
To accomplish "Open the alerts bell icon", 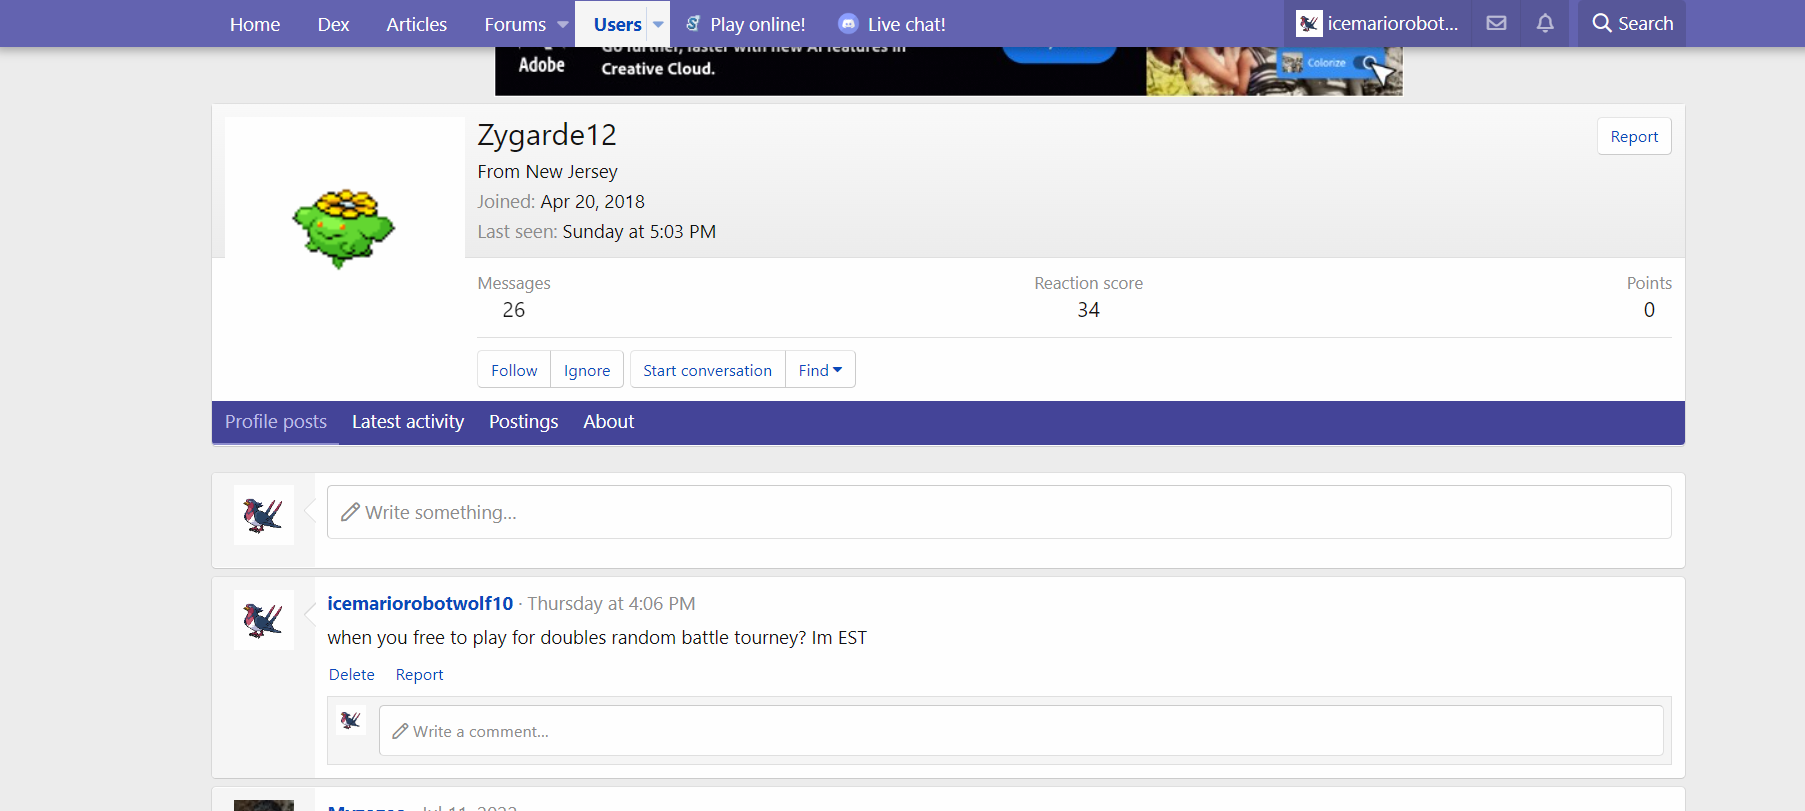I will click(1545, 23).
